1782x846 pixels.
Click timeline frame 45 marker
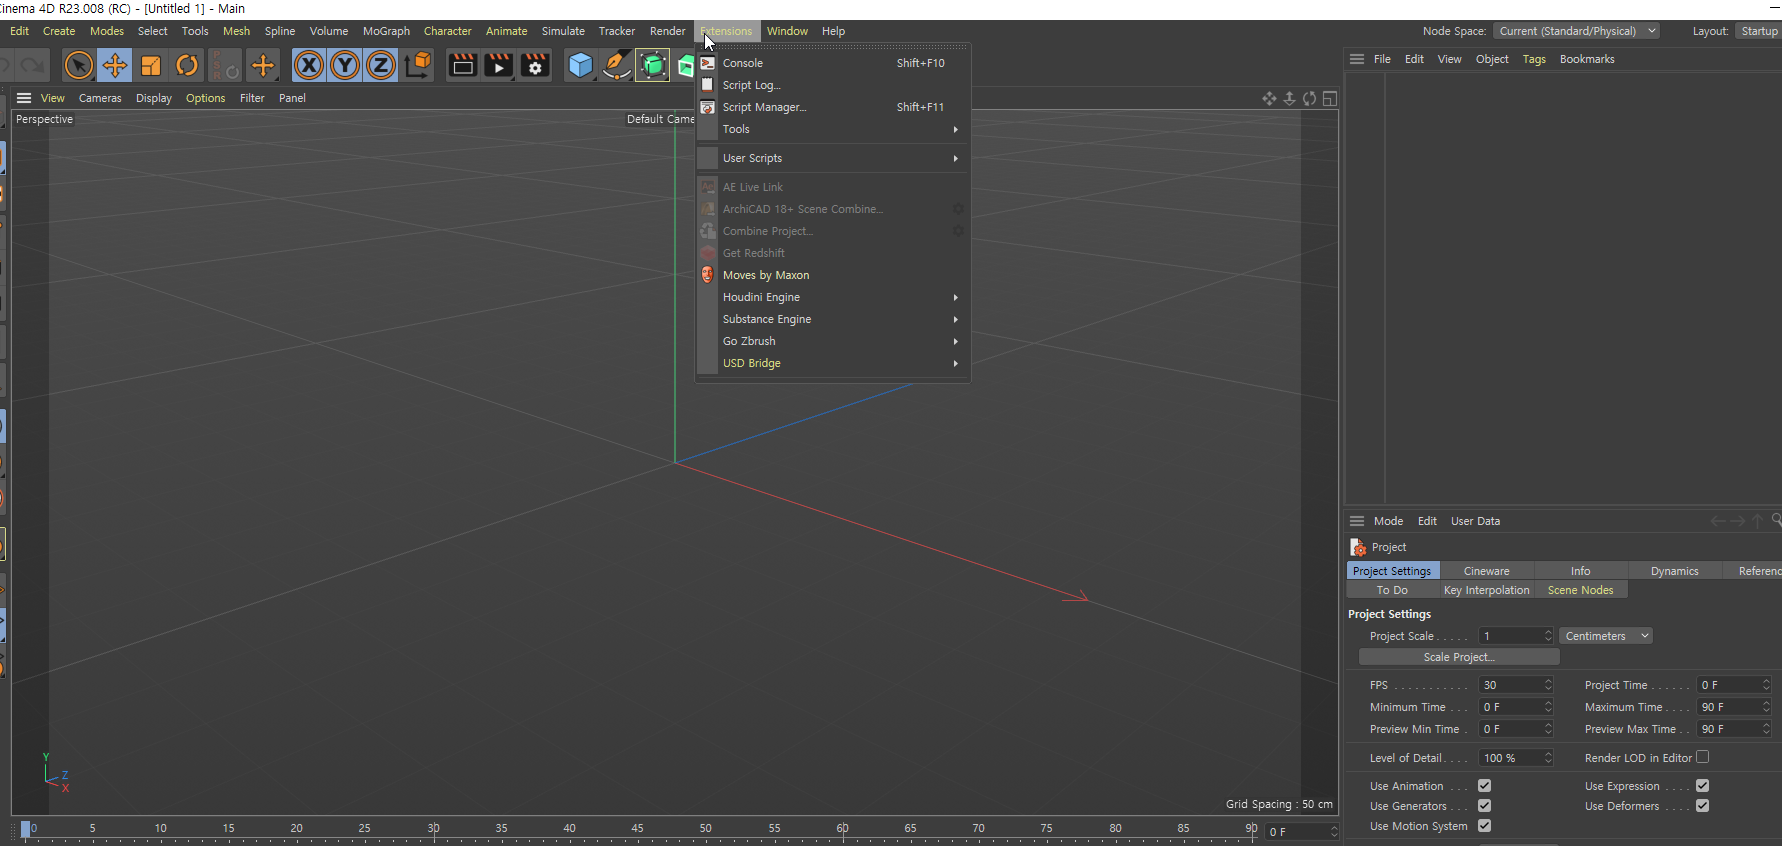637,829
